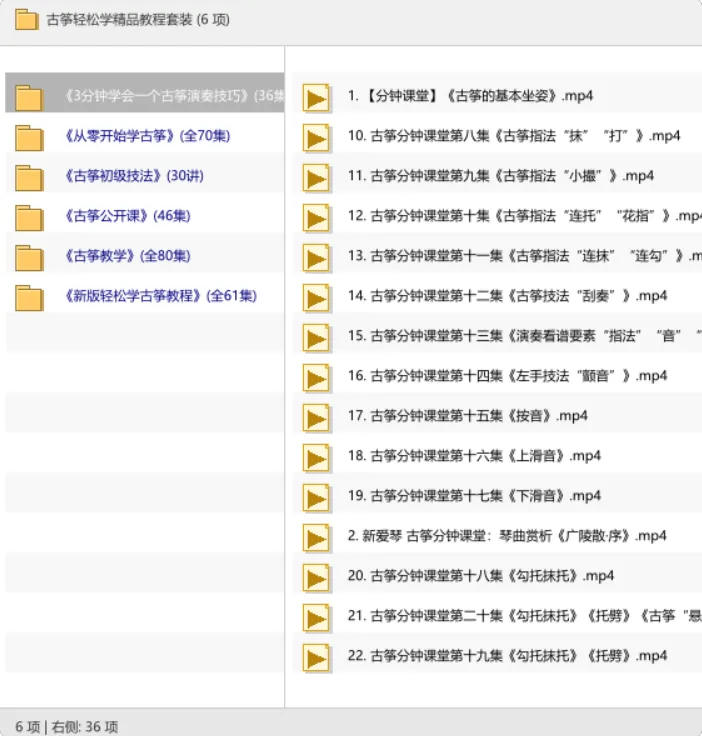Select file name 21. 古筝分钟课堂第二十集

click(x=525, y=616)
